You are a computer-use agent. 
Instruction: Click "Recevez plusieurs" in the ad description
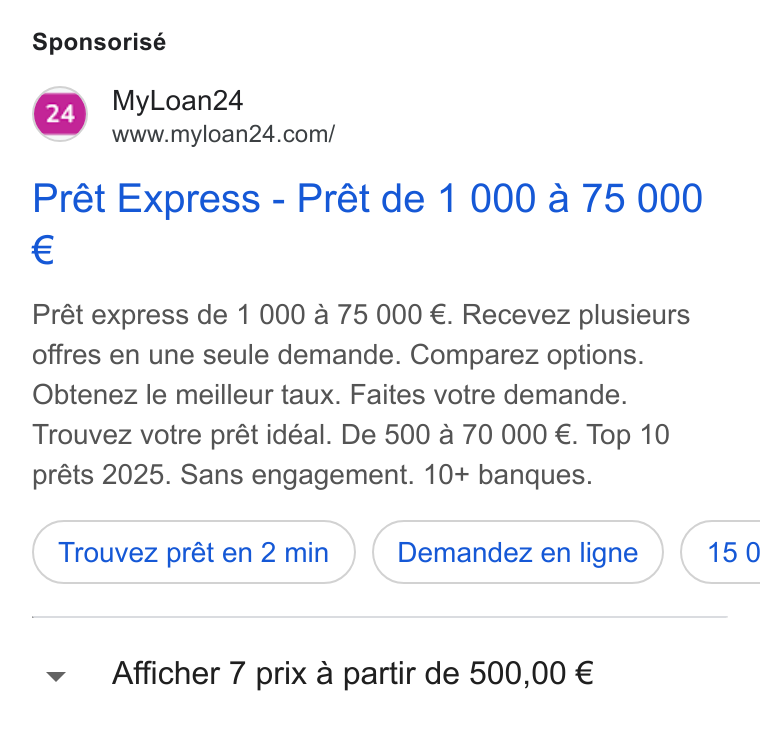tap(576, 315)
